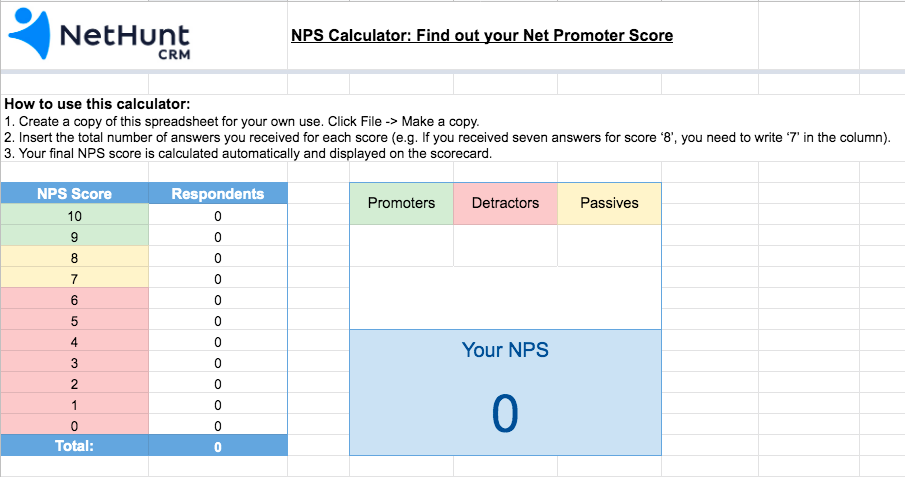Viewport: 905px width, 477px height.
Task: Select the Respondents cell for score 0
Action: pyautogui.click(x=218, y=426)
